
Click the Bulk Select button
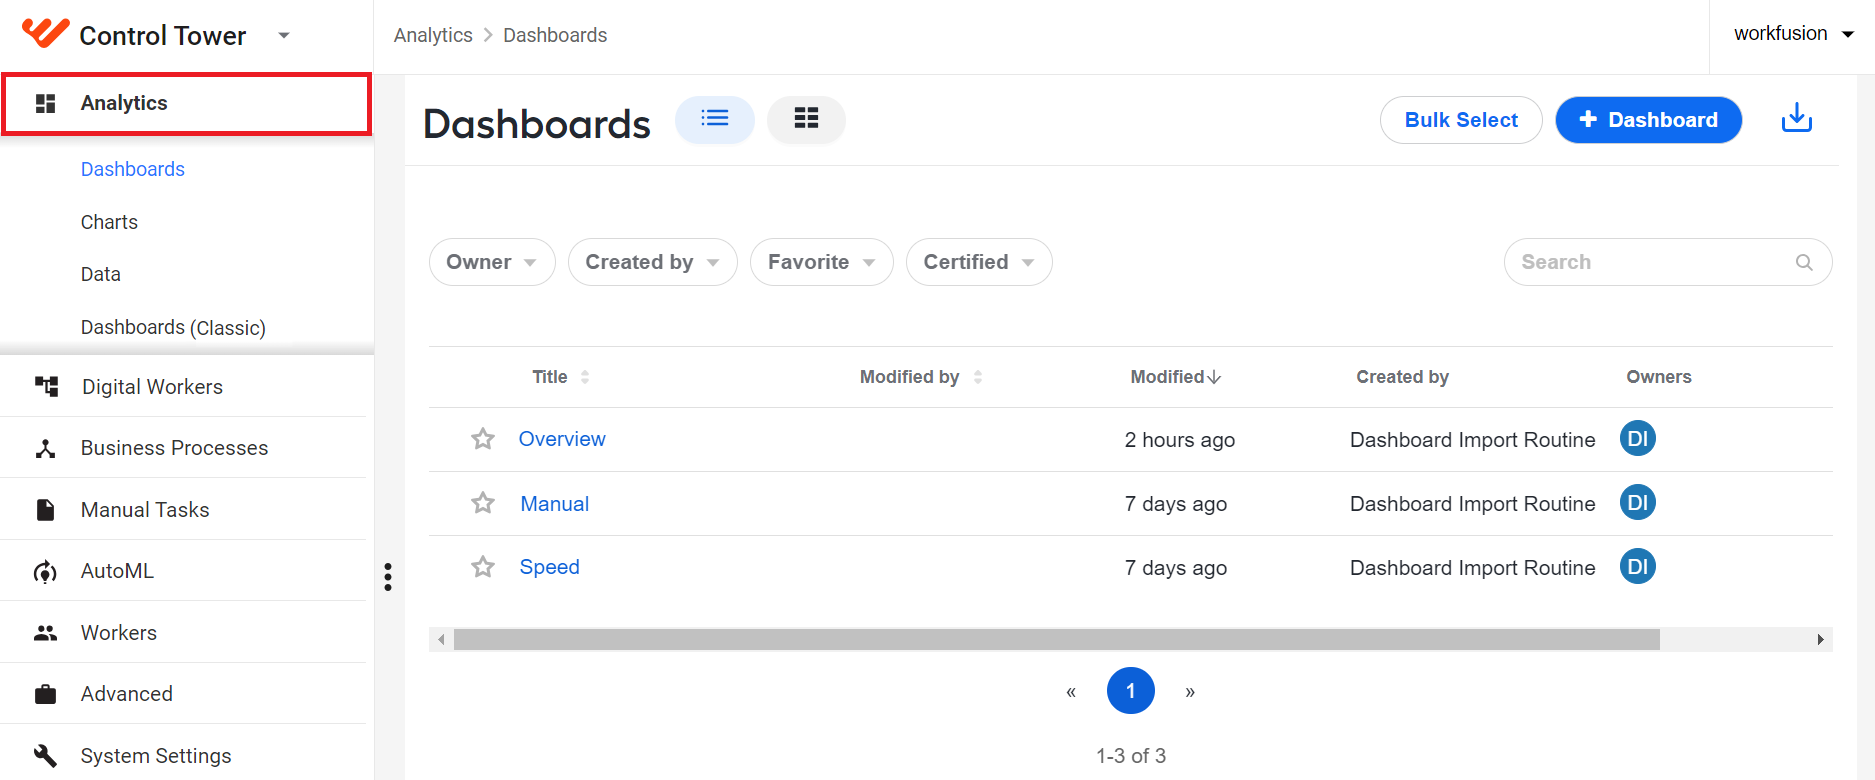coord(1461,120)
